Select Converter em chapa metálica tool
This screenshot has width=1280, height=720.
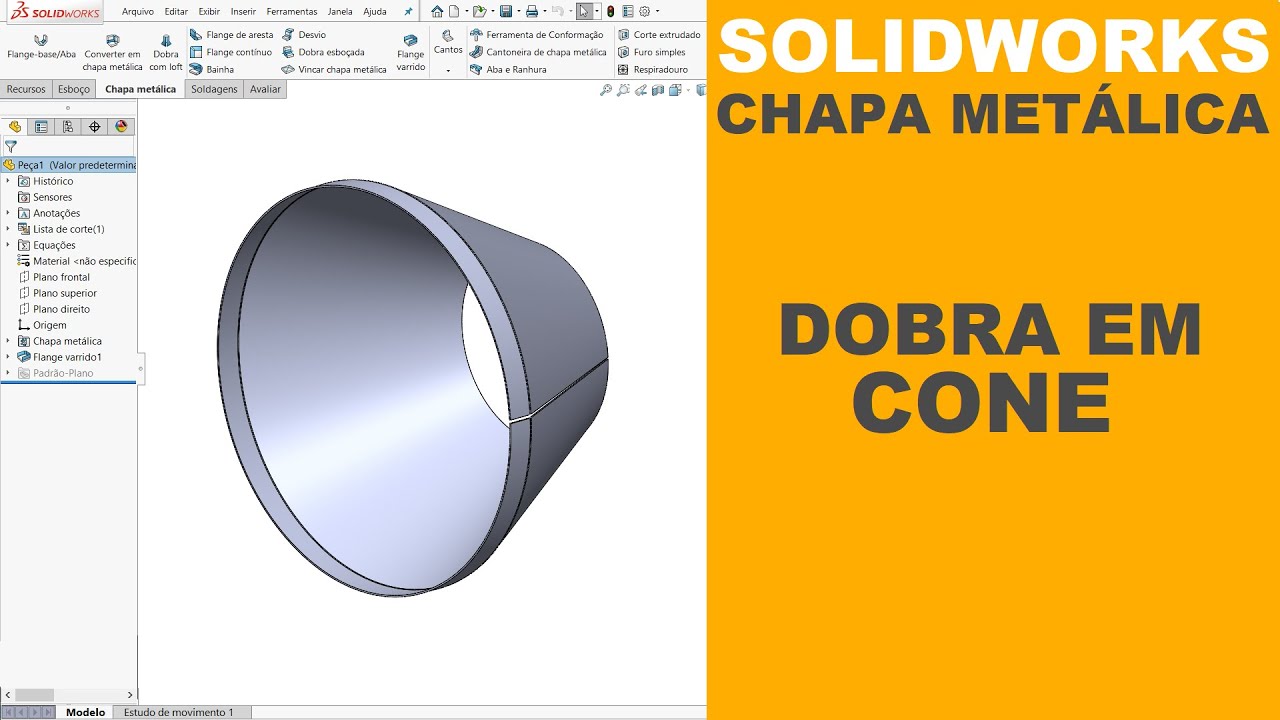(113, 53)
